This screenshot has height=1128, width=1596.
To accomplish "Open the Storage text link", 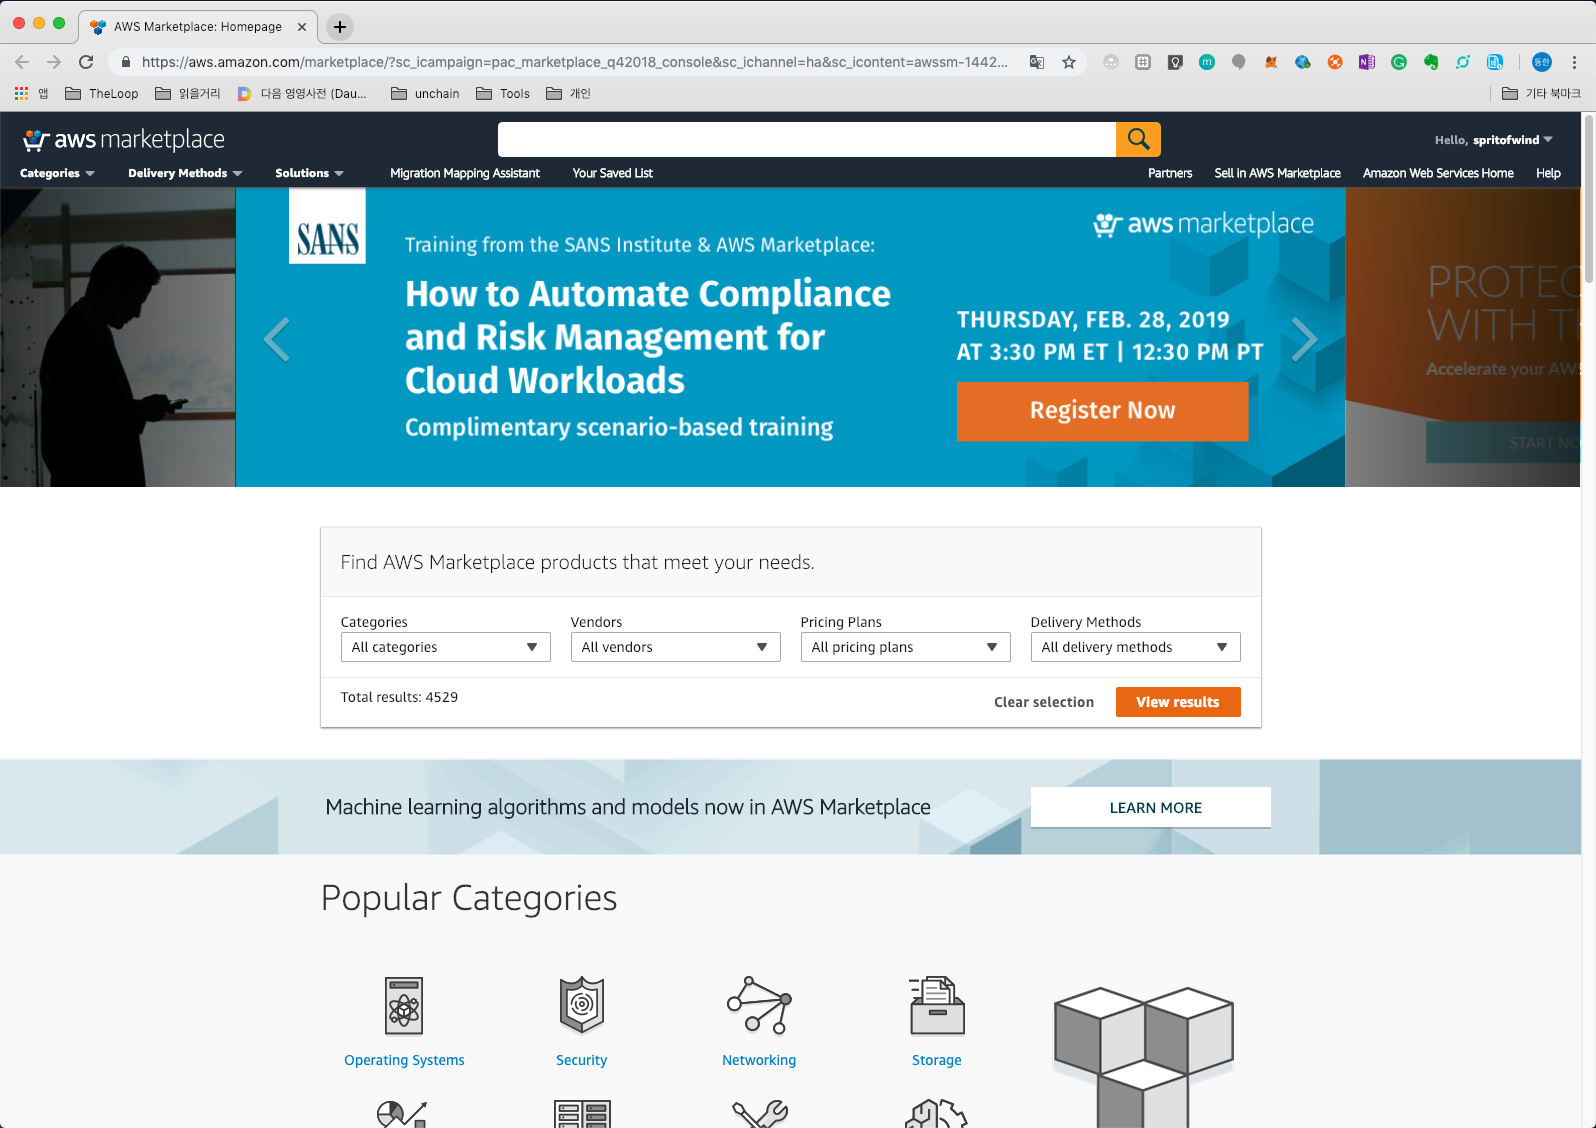I will coord(937,1060).
